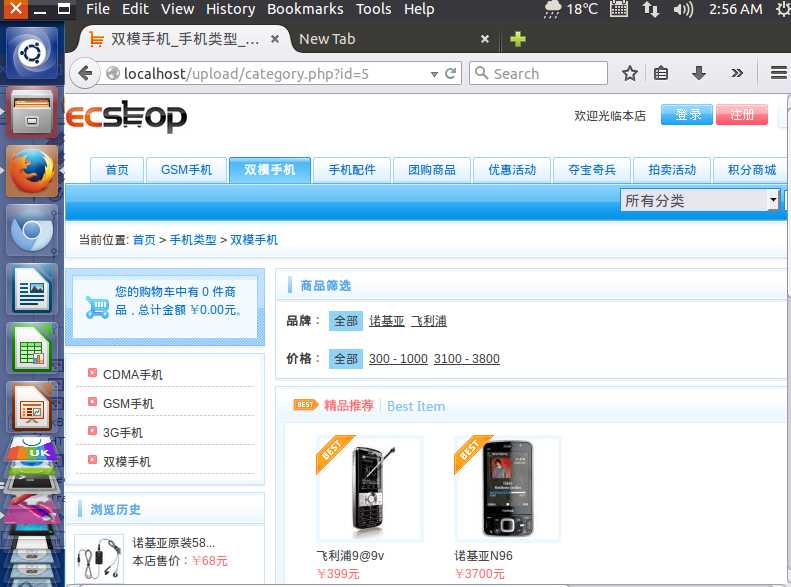Viewport: 791px width, 587px height.
Task: Click the 诺基亚N96 product image
Action: (507, 489)
